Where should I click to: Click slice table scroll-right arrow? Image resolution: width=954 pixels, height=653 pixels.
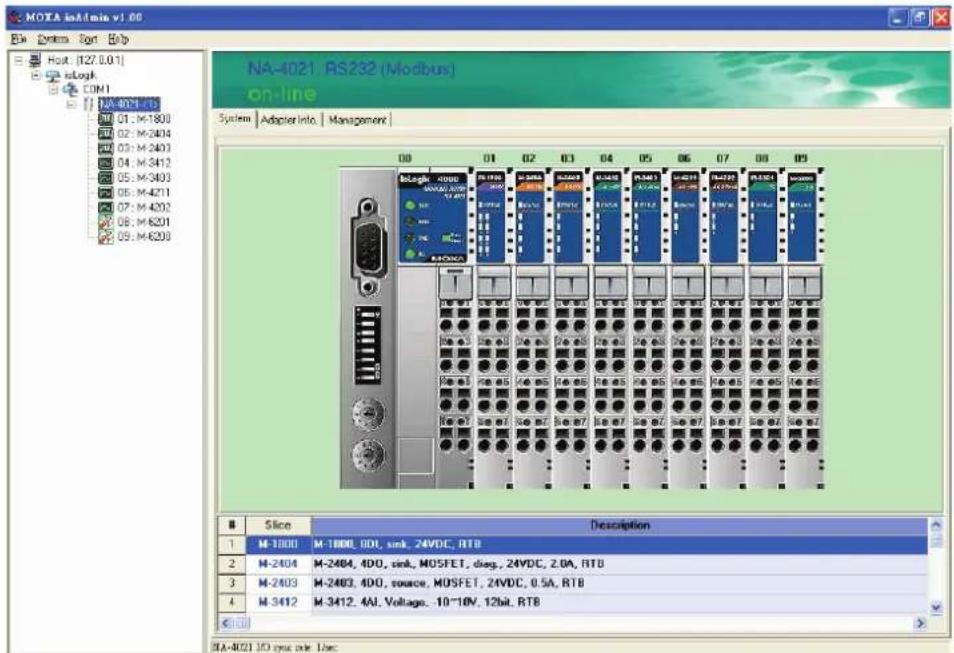[921, 623]
